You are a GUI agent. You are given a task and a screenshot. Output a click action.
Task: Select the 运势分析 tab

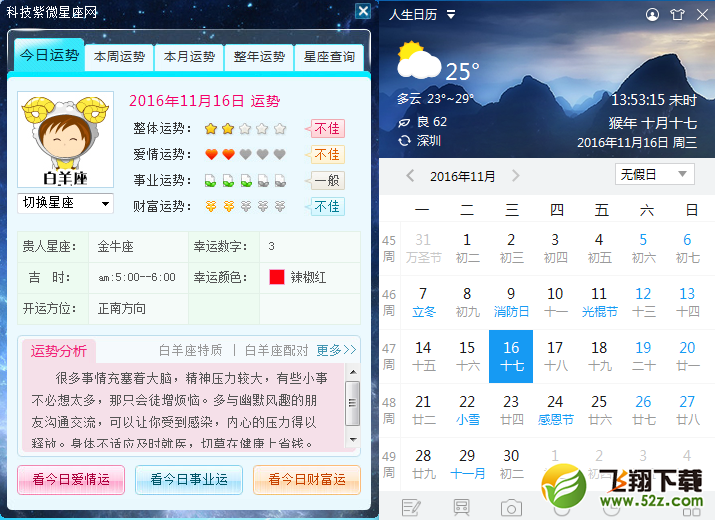pyautogui.click(x=59, y=351)
